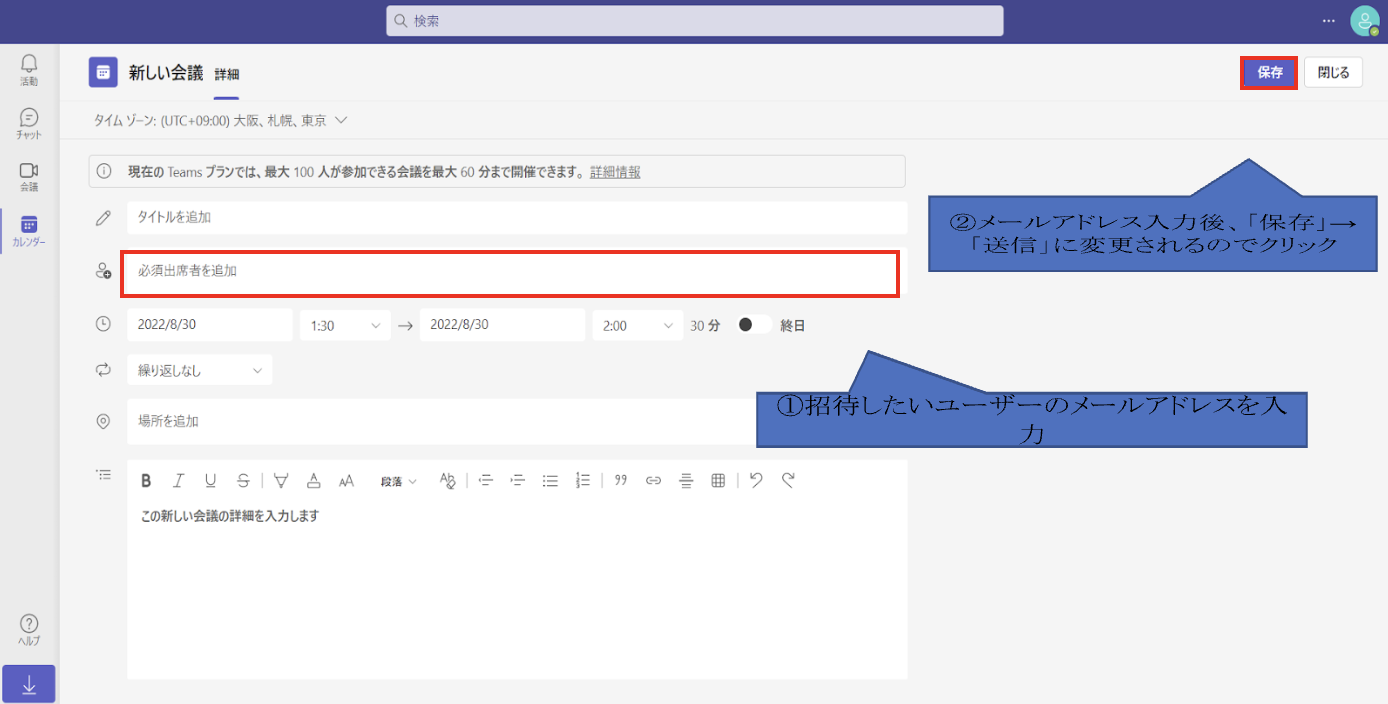1388x704 pixels.
Task: Expand the タイム ゾーン selector
Action: (x=220, y=120)
